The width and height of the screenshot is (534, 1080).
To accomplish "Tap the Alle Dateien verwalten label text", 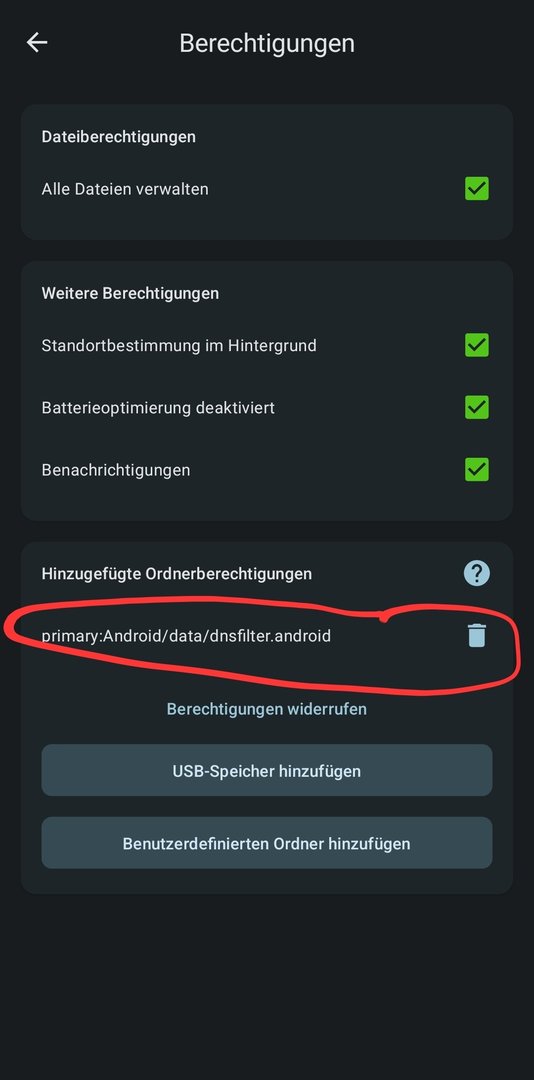I will point(125,189).
